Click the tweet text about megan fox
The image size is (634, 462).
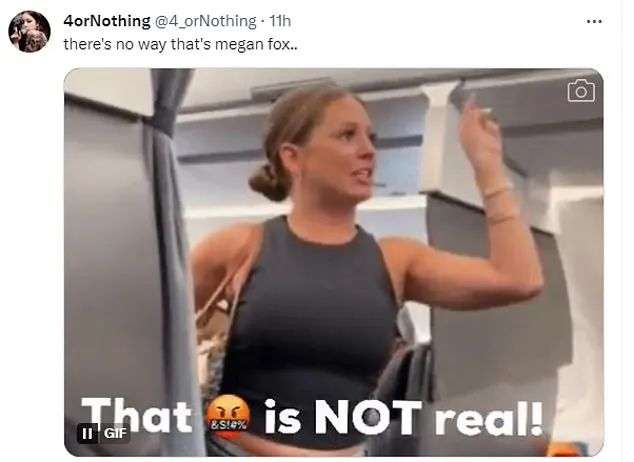(x=181, y=44)
